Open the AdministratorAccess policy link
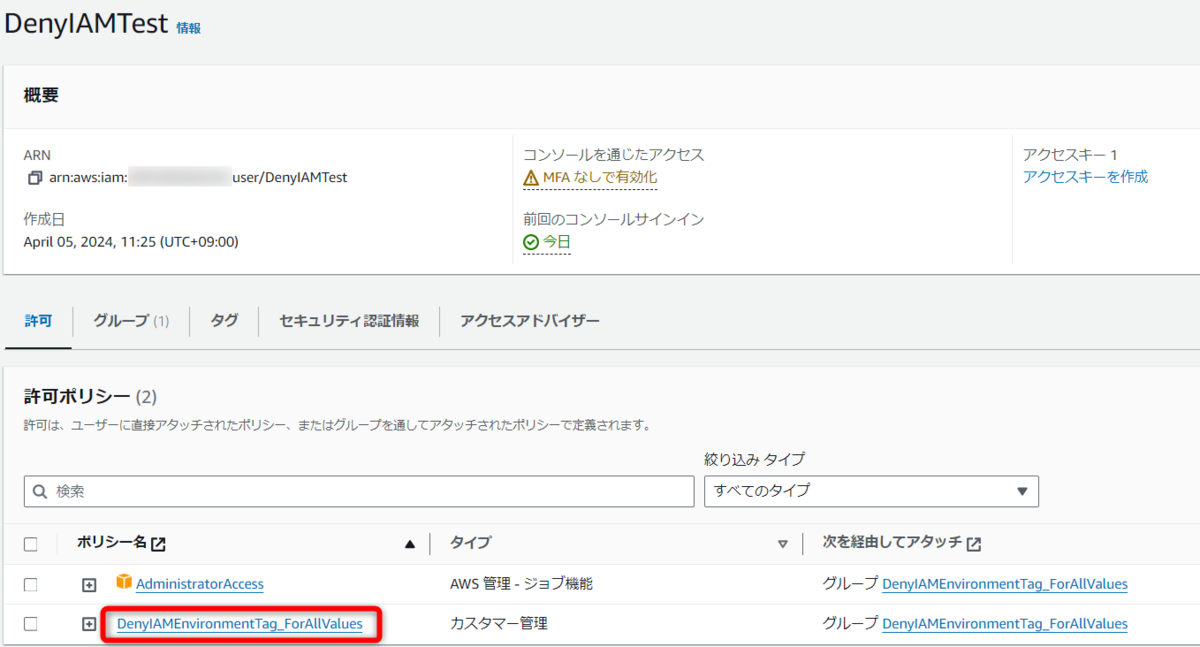Viewport: 1200px width, 647px height. [200, 584]
